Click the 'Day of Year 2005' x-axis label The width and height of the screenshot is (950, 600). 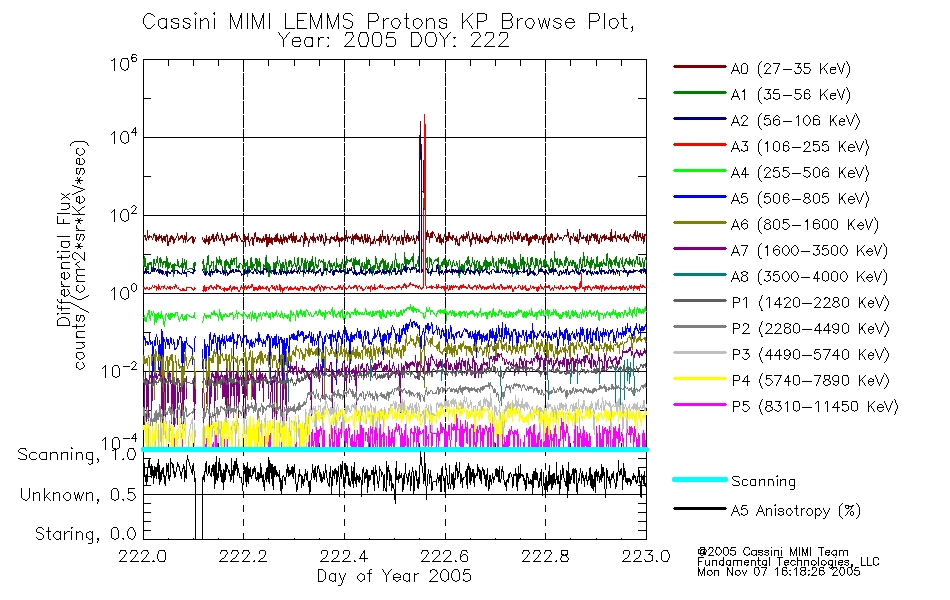[394, 576]
